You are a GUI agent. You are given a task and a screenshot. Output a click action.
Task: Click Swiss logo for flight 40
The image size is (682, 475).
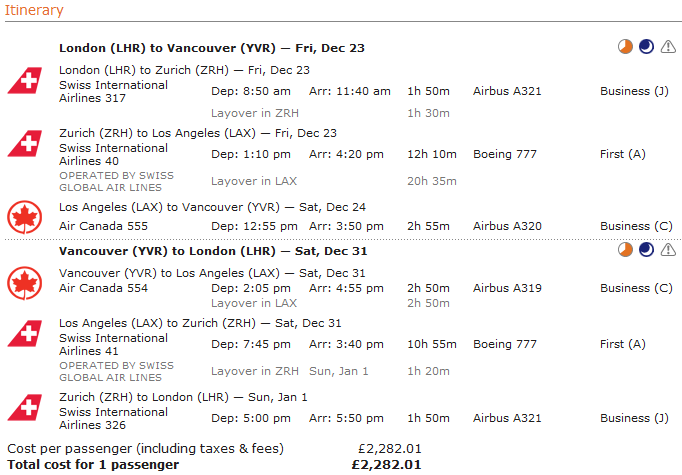click(x=23, y=144)
